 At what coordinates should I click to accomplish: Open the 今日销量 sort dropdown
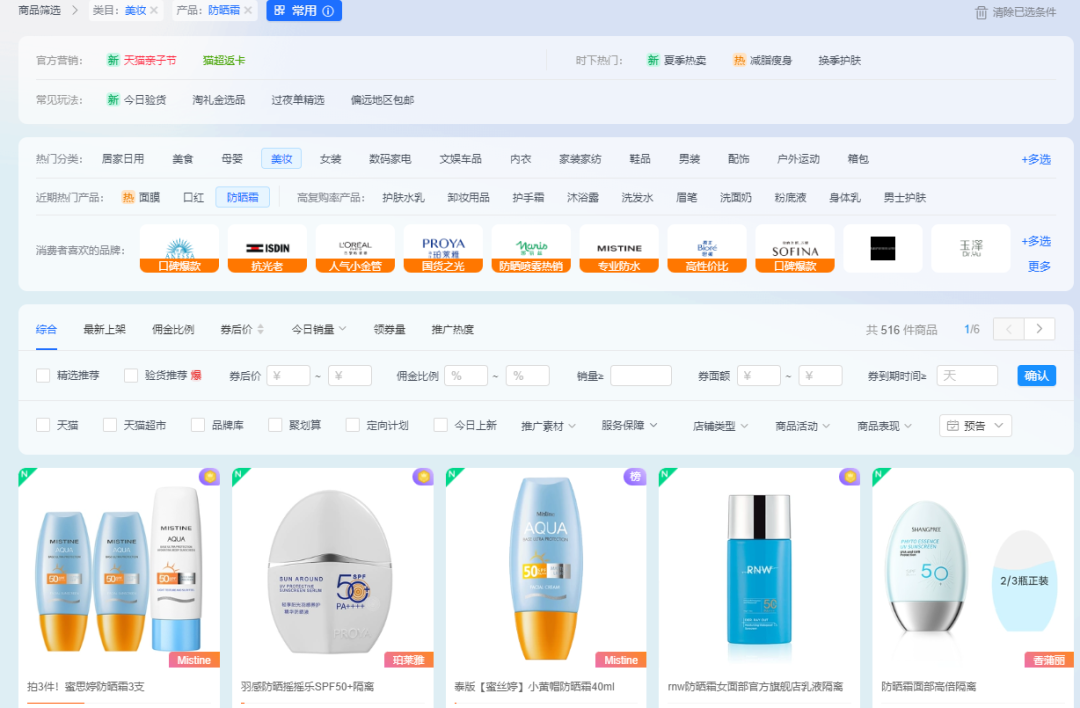(x=319, y=329)
